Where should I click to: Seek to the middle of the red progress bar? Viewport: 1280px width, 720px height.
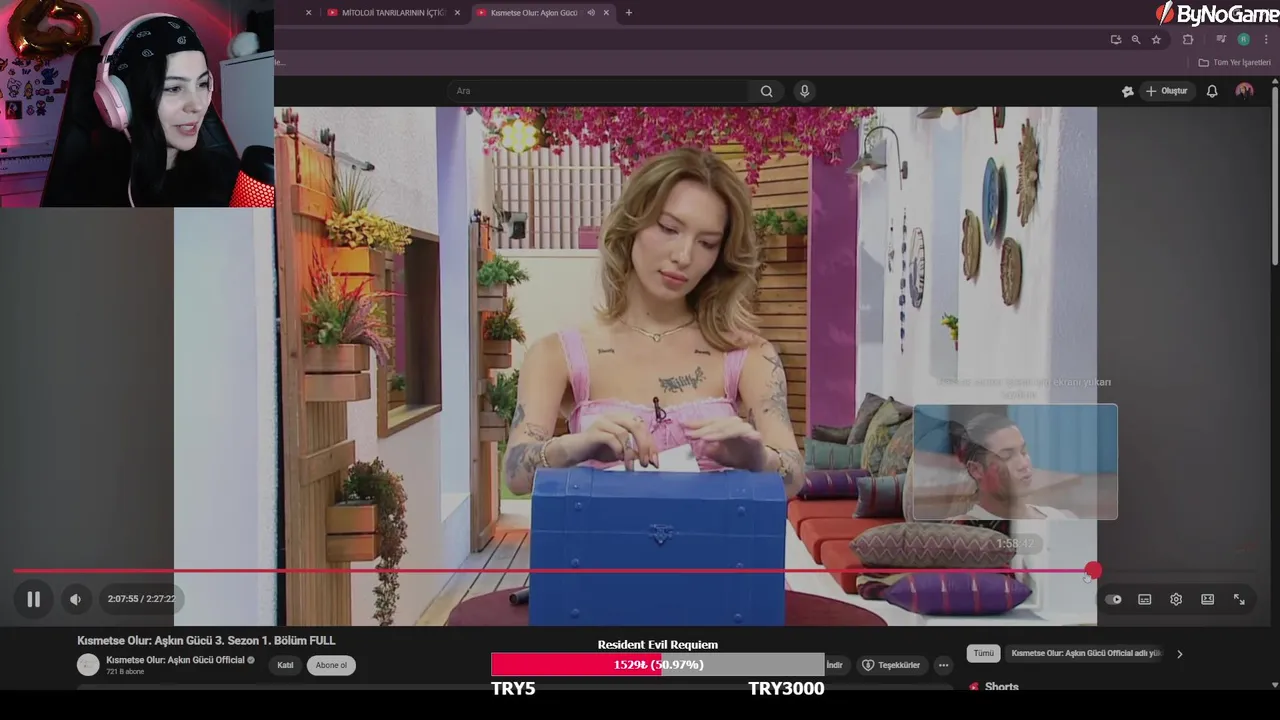553,571
